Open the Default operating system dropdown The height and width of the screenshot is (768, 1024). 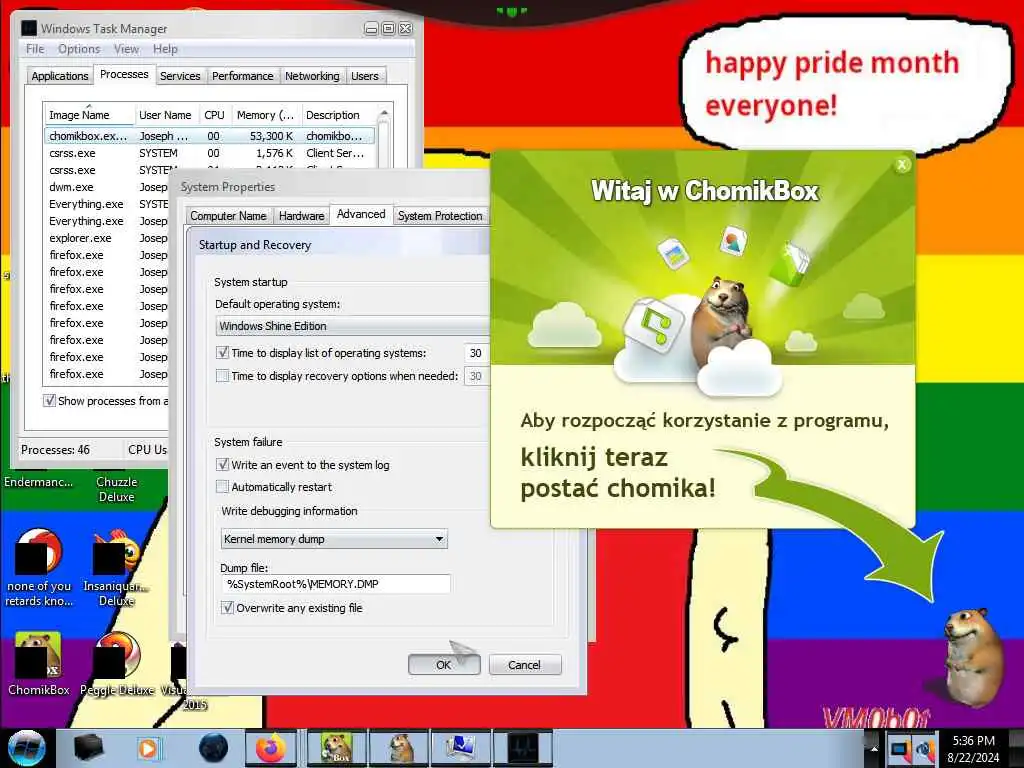[352, 325]
